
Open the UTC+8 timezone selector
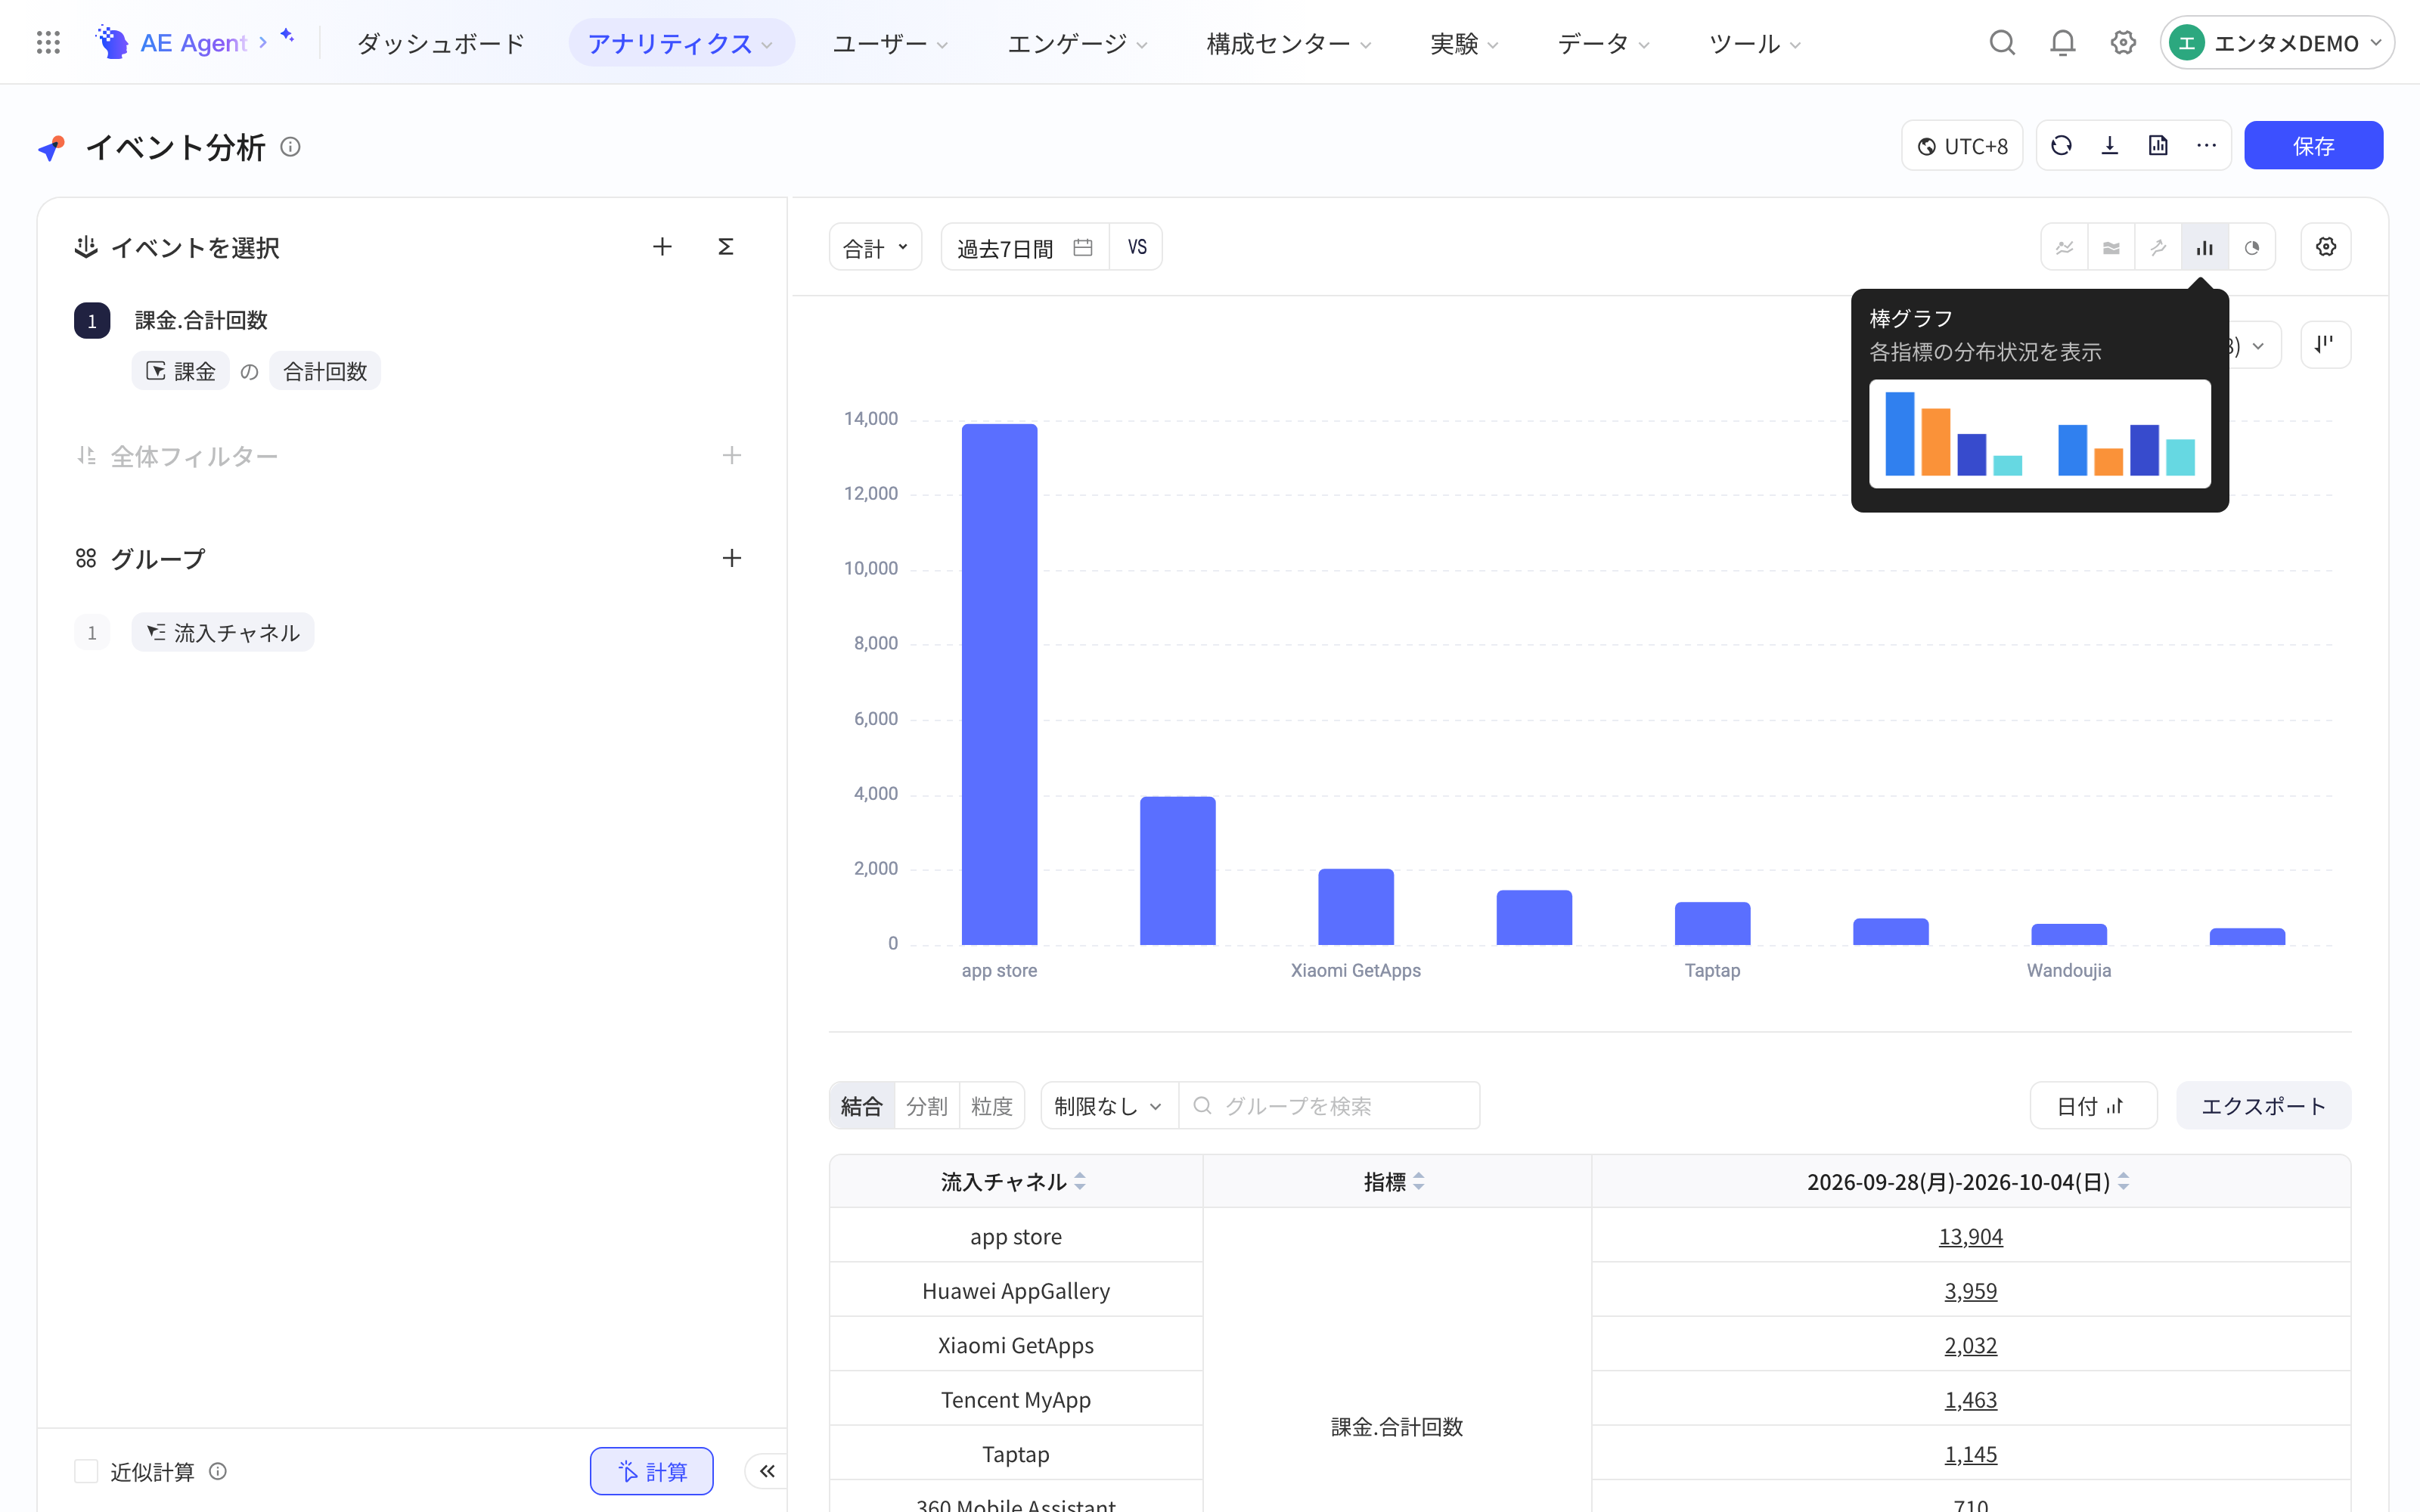tap(1962, 146)
